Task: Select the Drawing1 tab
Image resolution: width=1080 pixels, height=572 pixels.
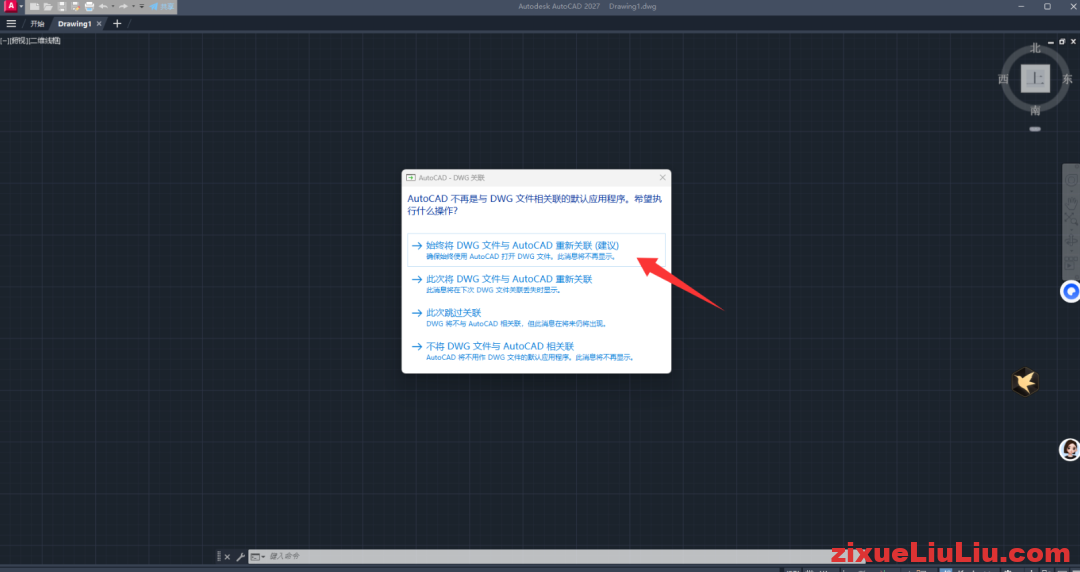Action: click(x=74, y=23)
